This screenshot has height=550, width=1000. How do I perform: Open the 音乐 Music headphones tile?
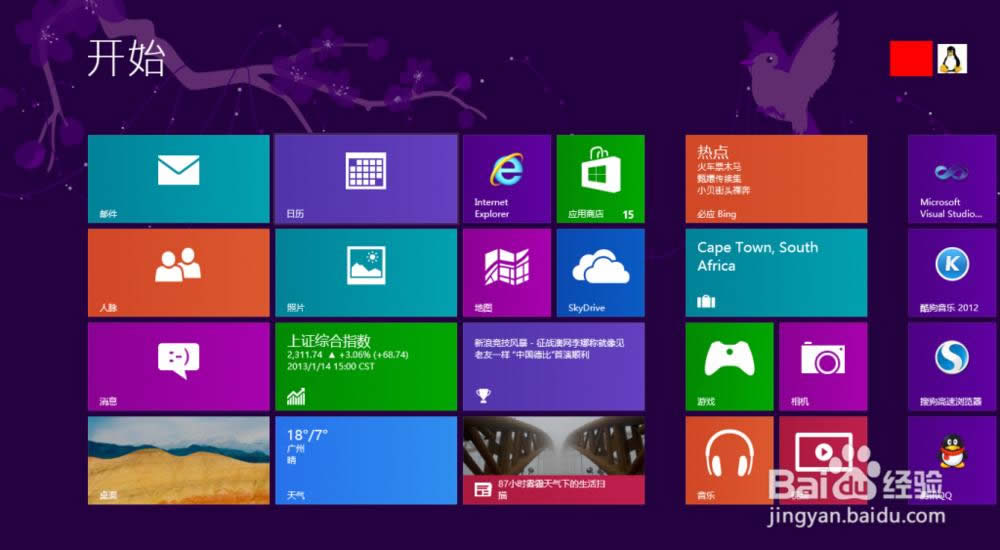(x=730, y=460)
